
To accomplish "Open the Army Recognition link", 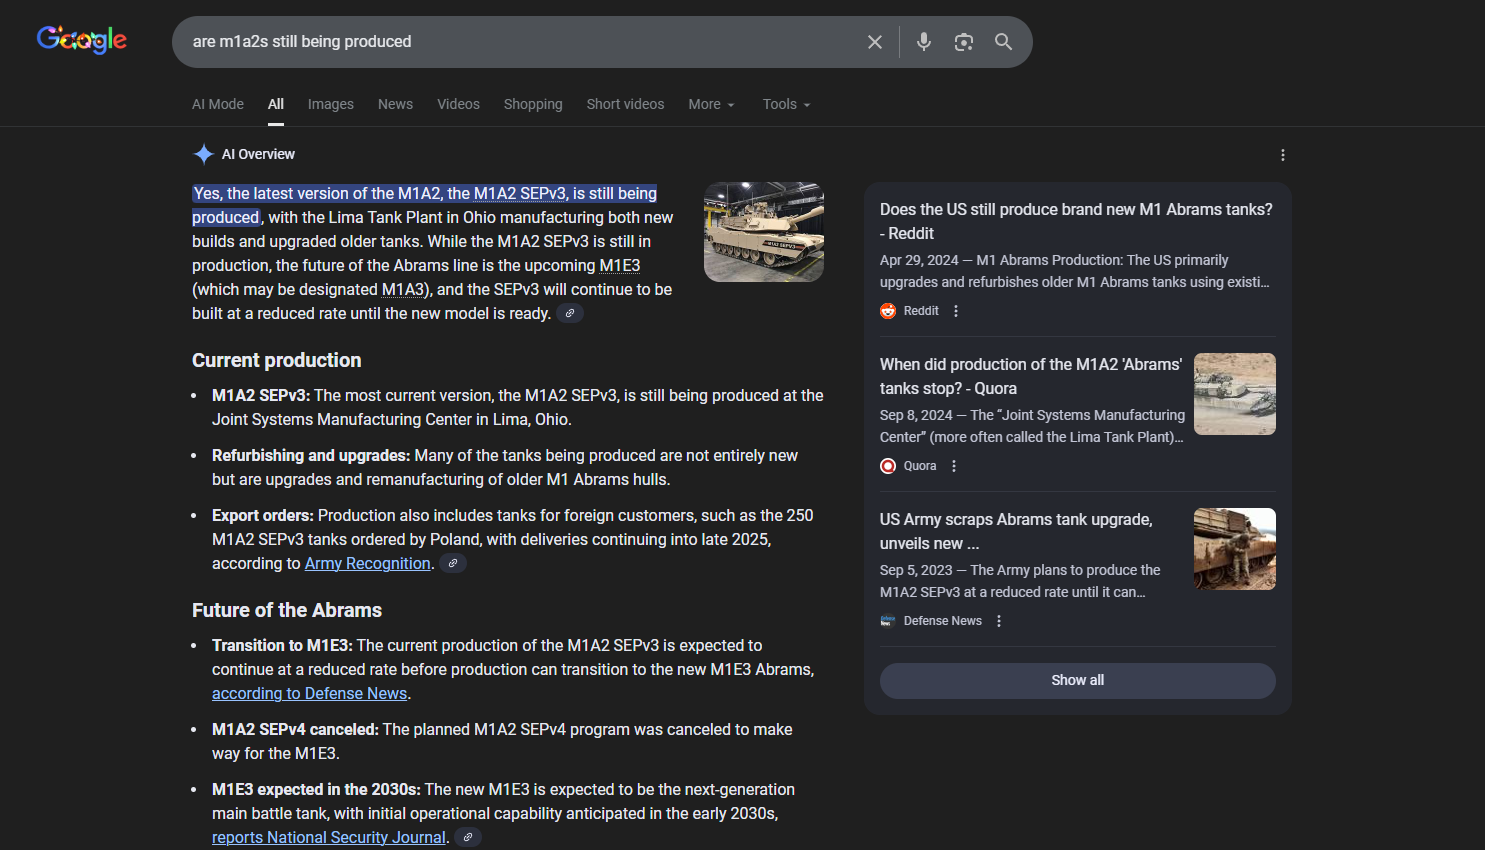I will (367, 564).
